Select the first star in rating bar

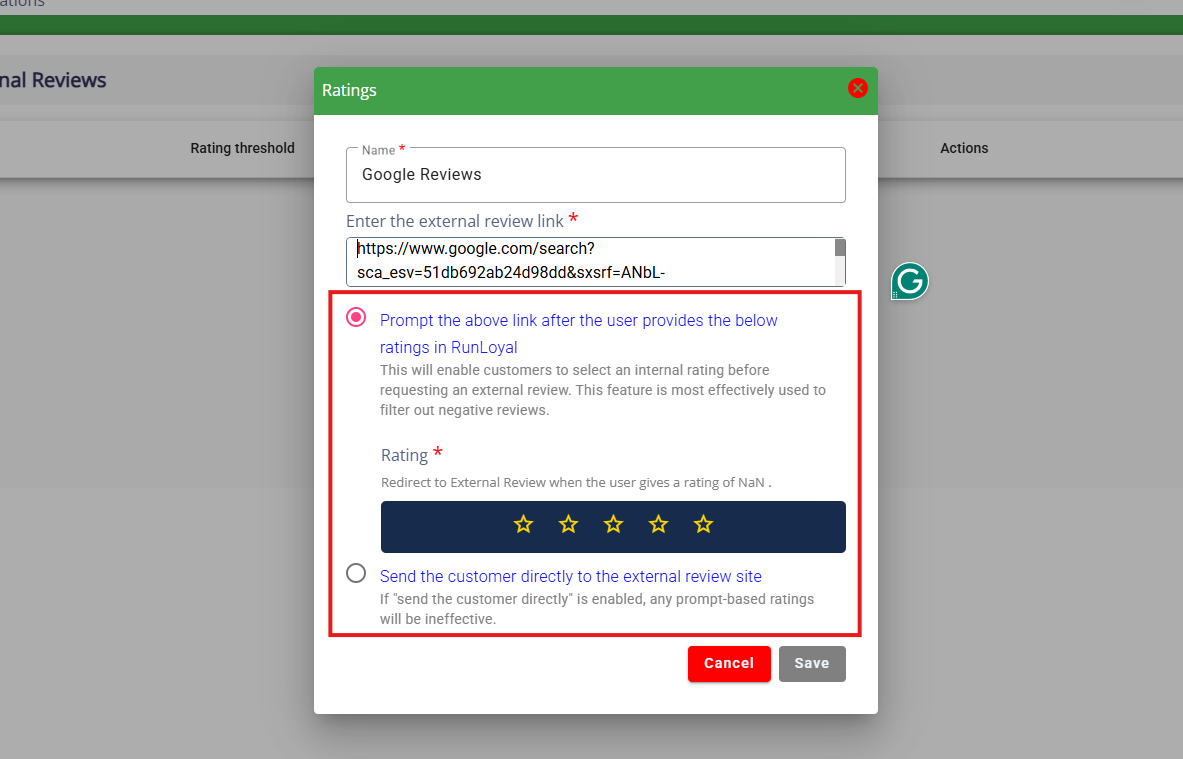tap(524, 524)
